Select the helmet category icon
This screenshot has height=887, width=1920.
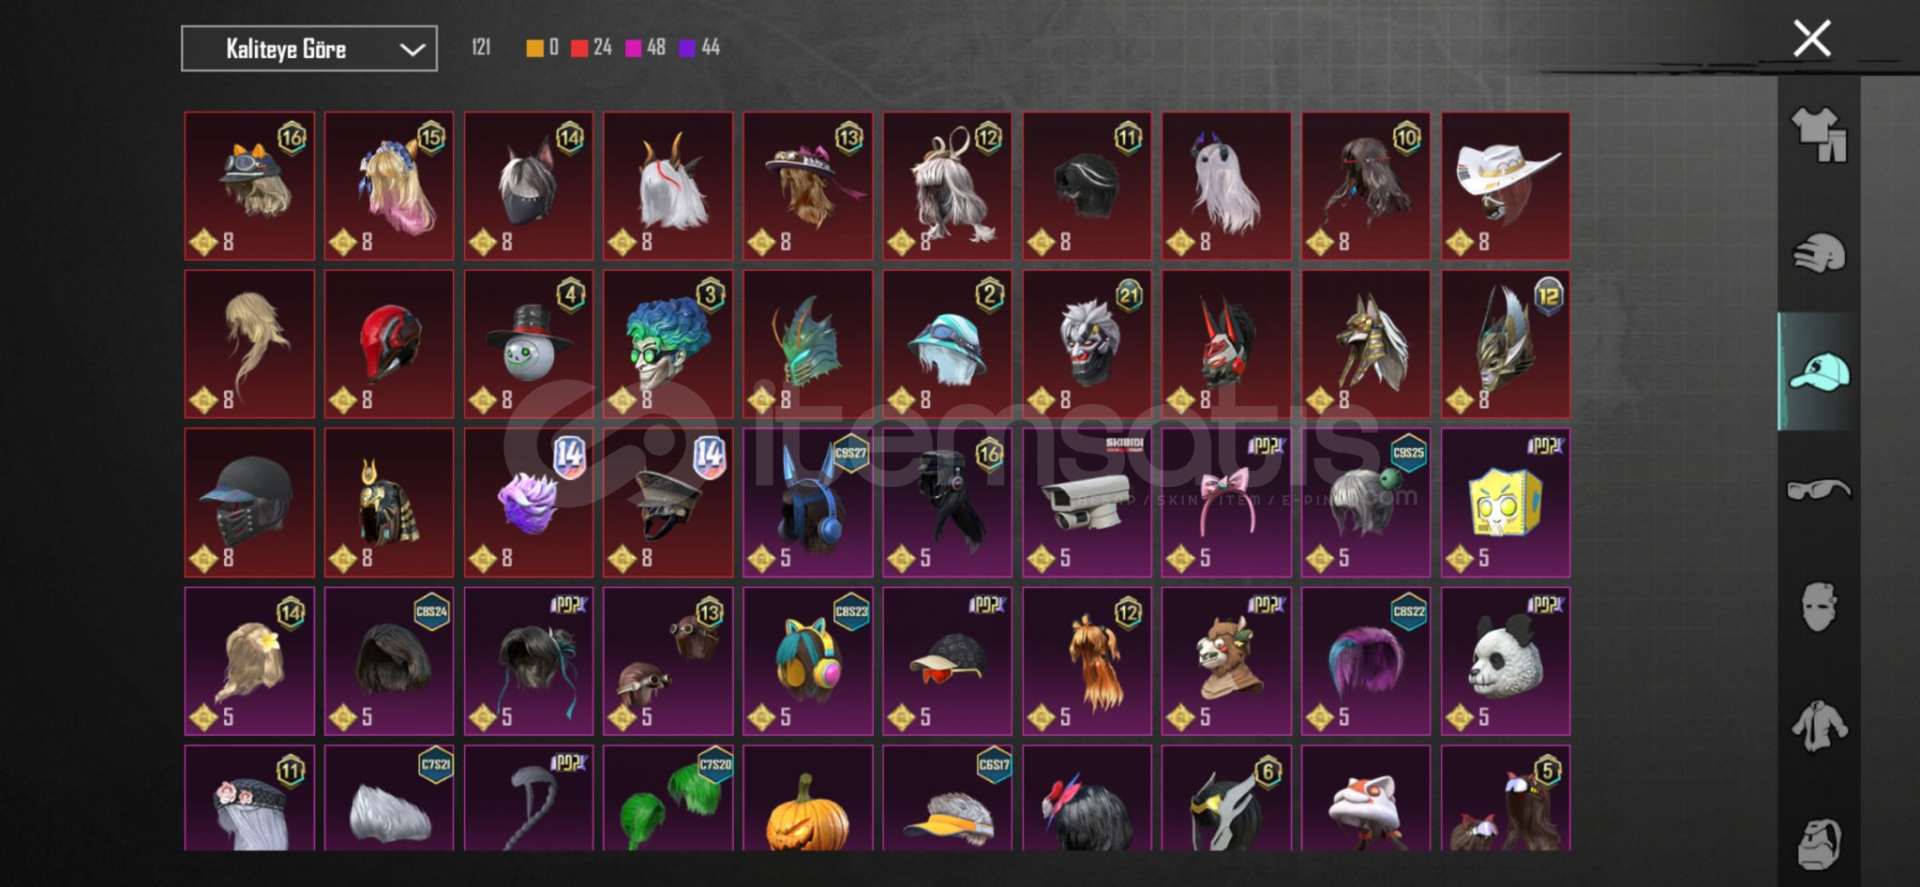[1819, 253]
